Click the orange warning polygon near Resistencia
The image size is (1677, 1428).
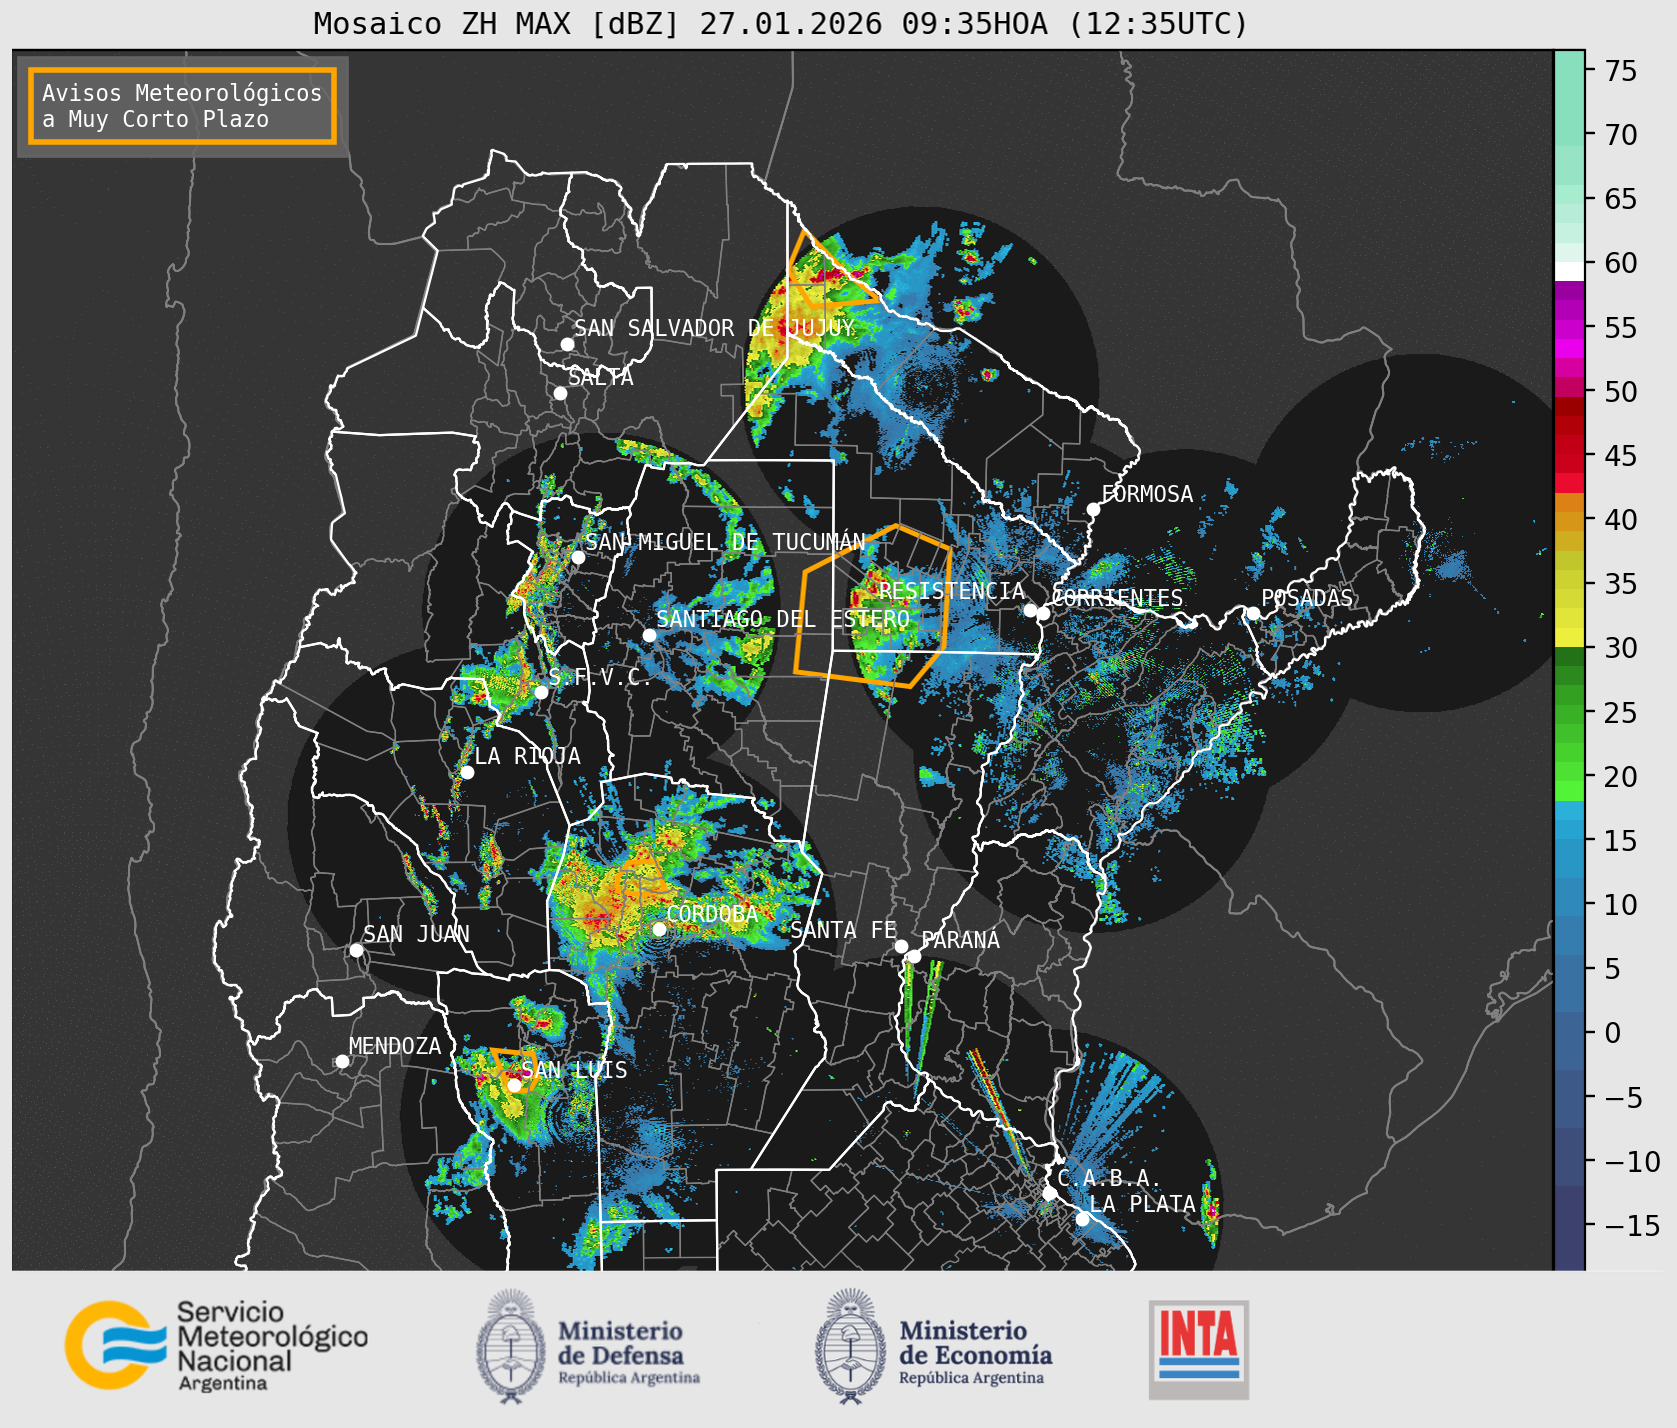coord(872,606)
